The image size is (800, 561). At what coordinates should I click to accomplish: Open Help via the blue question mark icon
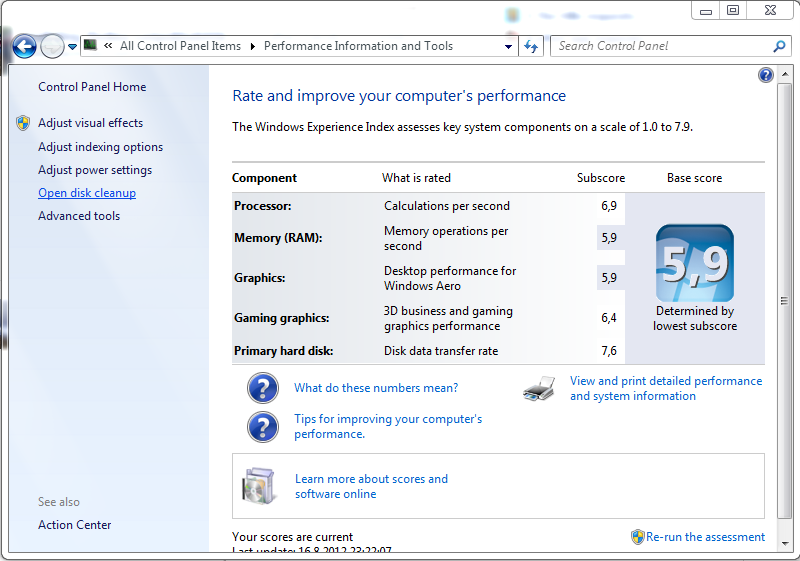click(x=766, y=75)
